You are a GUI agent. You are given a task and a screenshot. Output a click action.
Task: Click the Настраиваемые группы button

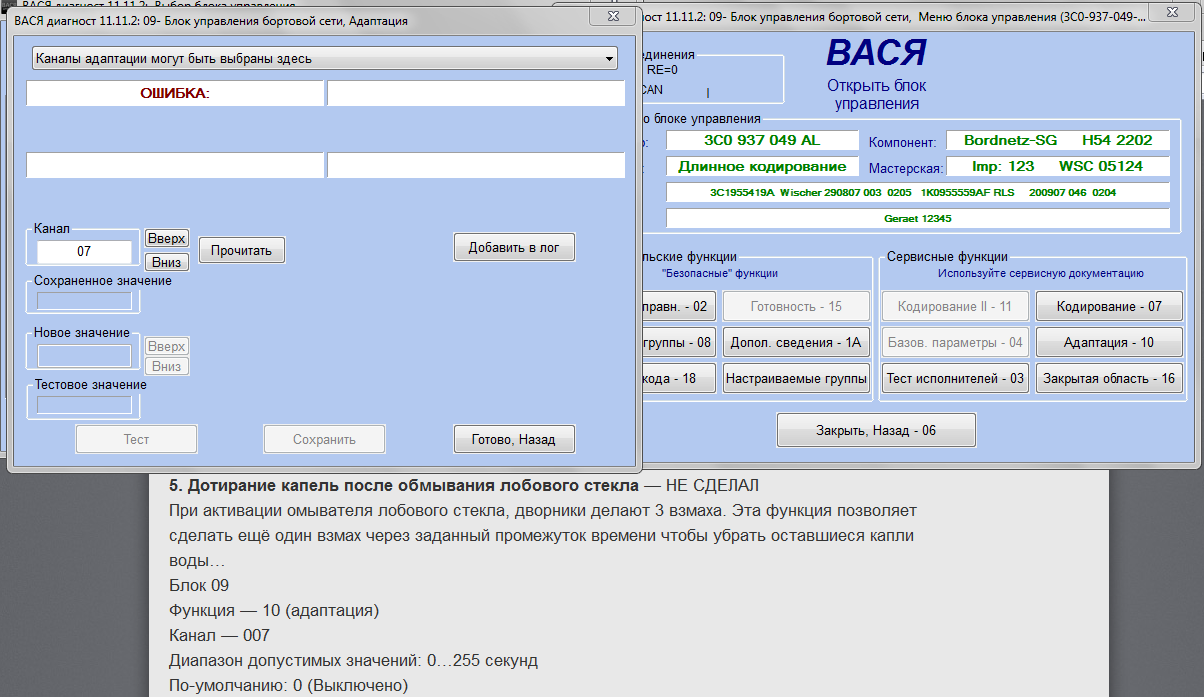pos(795,378)
